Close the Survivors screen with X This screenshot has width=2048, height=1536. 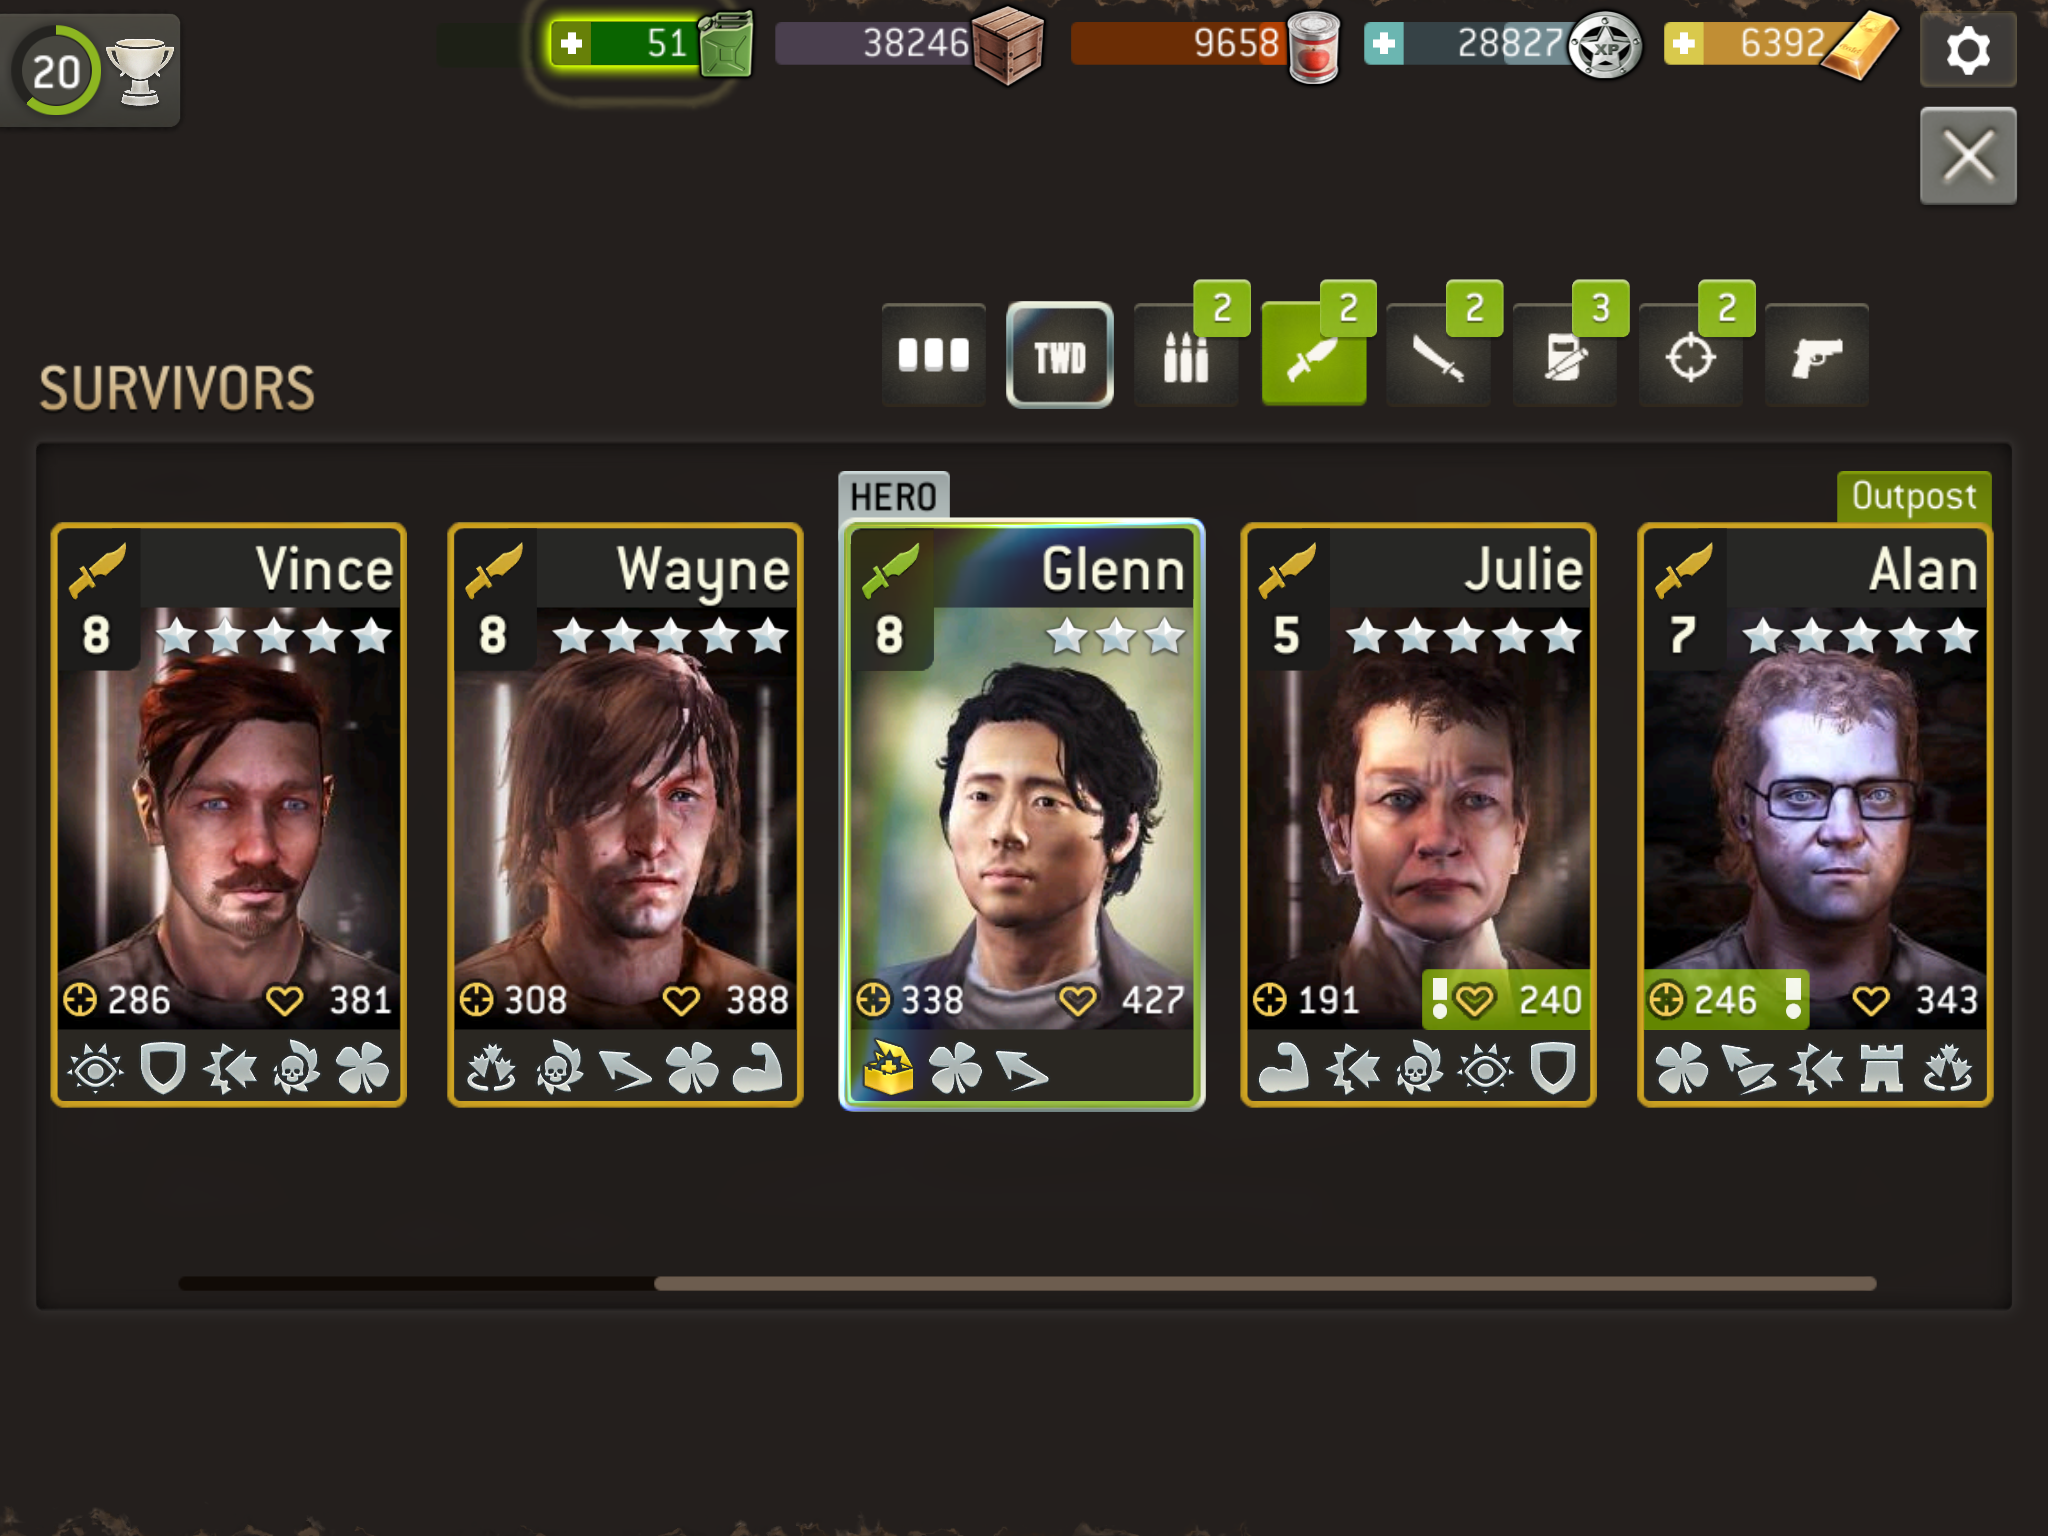pos(1968,156)
